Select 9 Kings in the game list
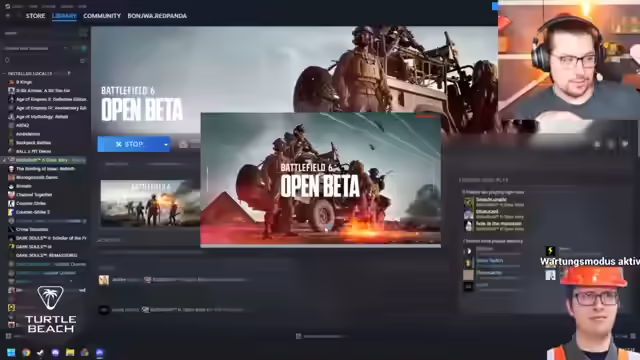The height and width of the screenshot is (360, 640). [24, 82]
